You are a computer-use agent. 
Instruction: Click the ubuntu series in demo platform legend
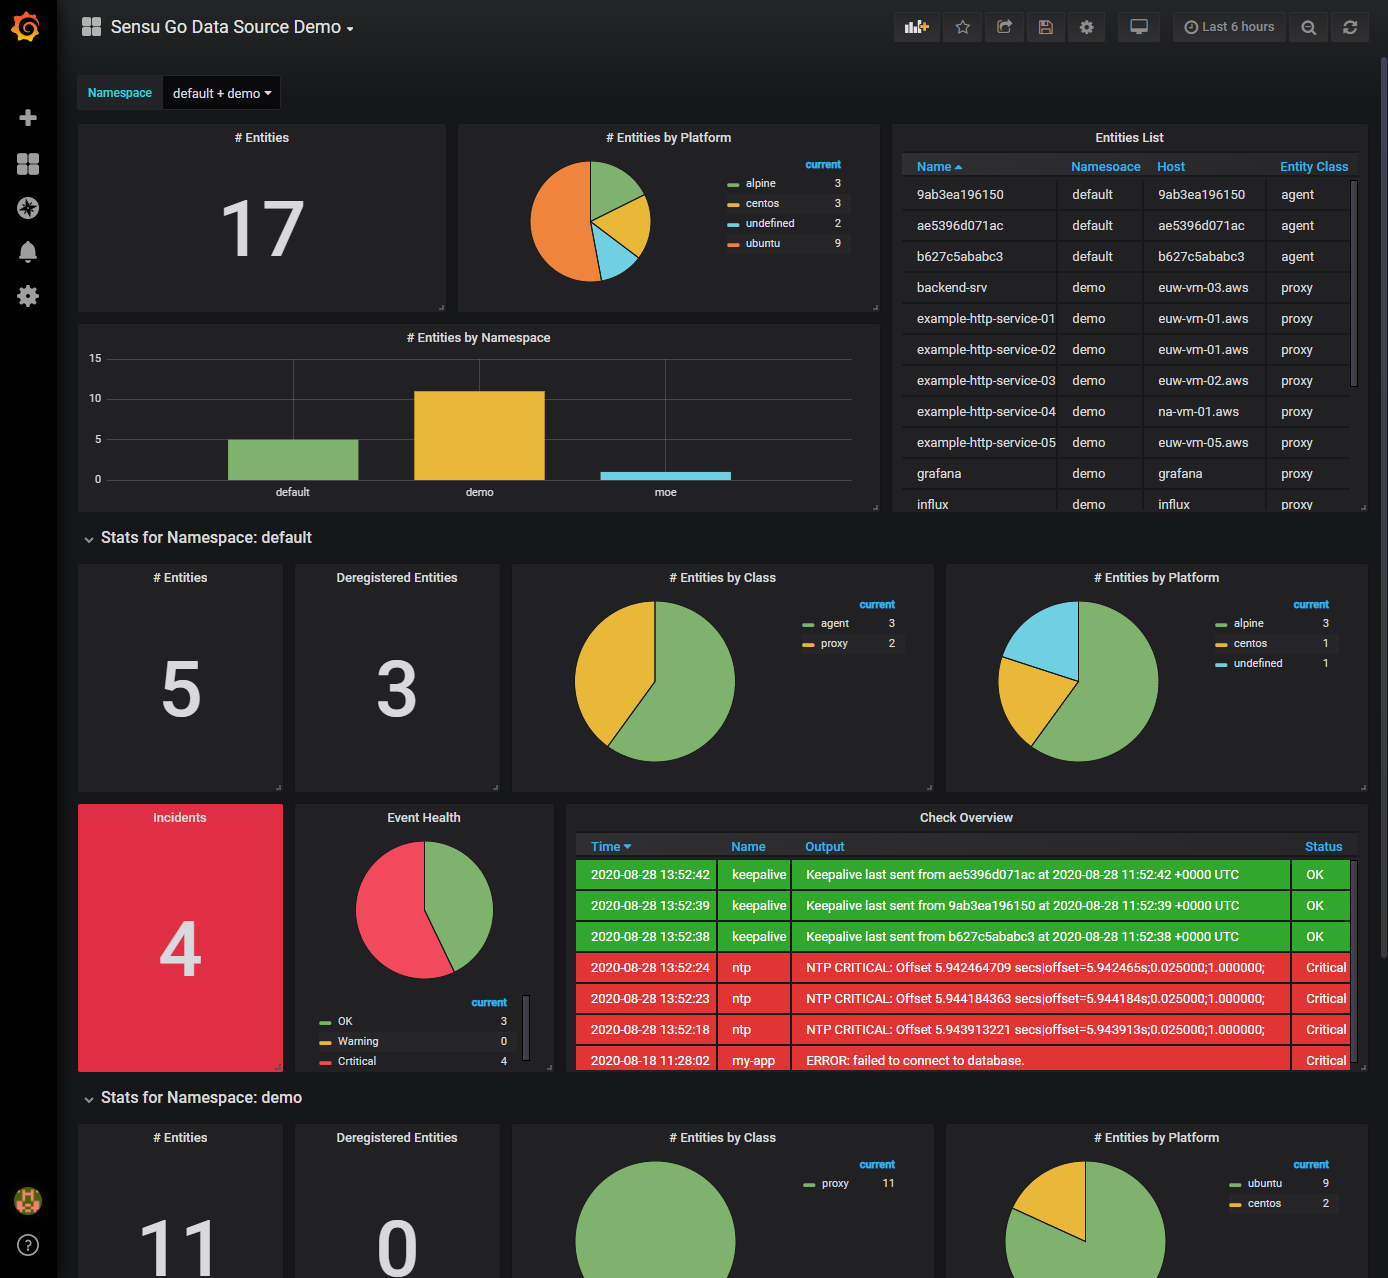pos(1264,1184)
